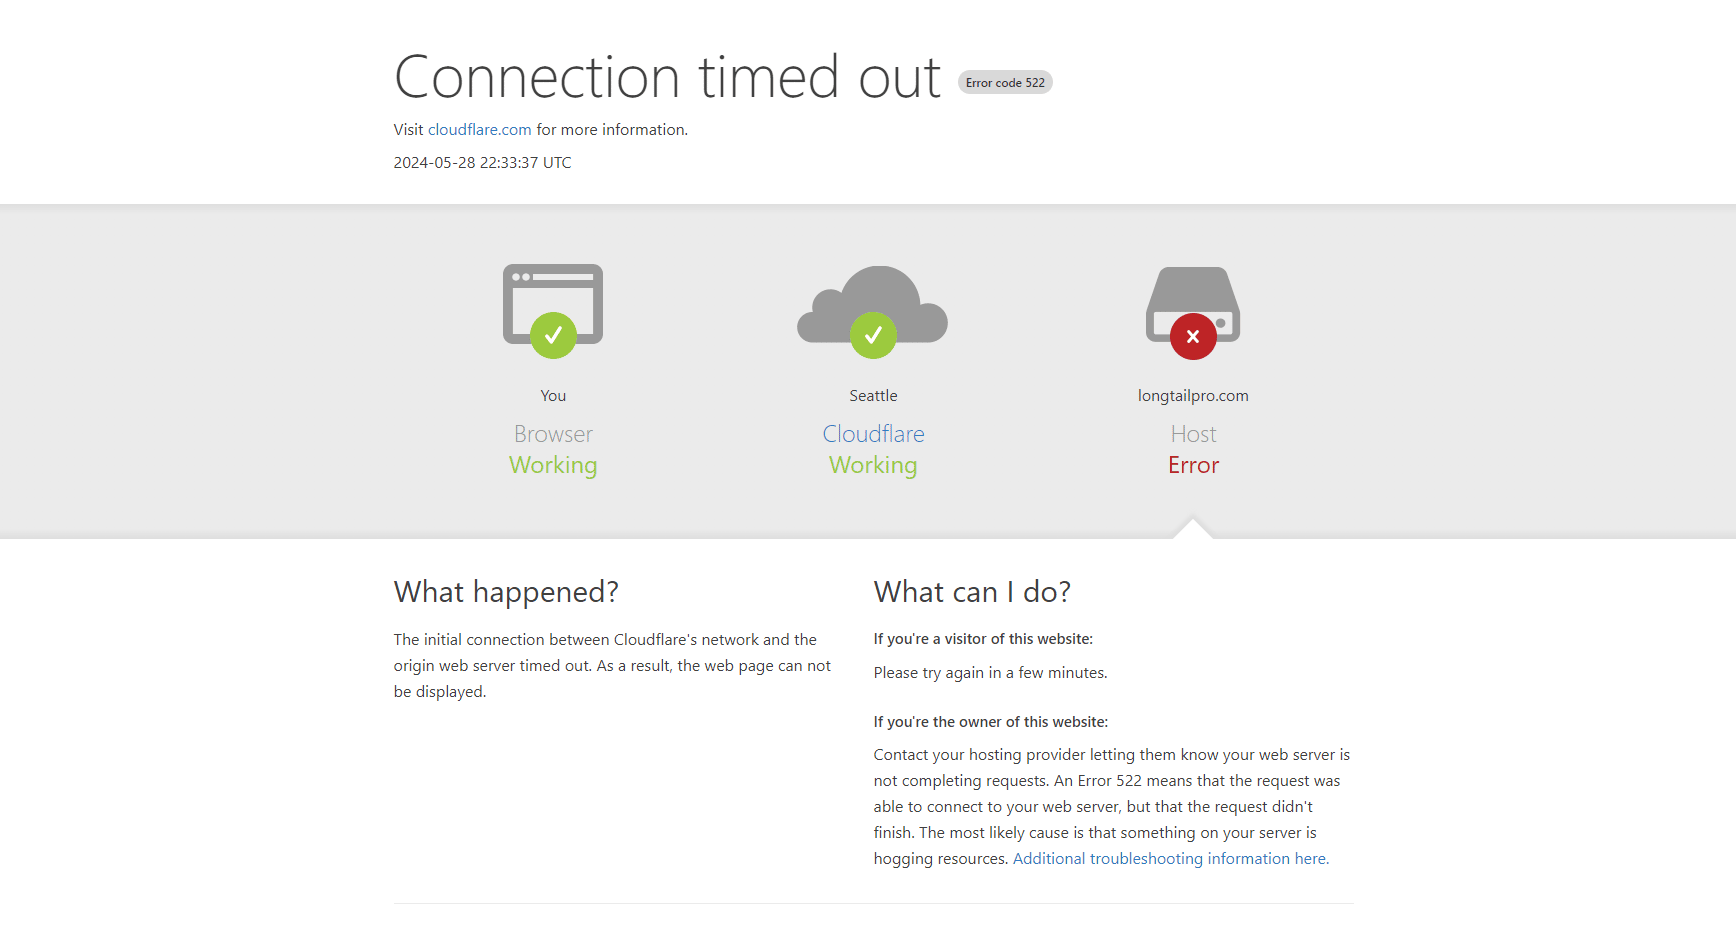Click the green checkmark on cloud icon

coord(873,335)
